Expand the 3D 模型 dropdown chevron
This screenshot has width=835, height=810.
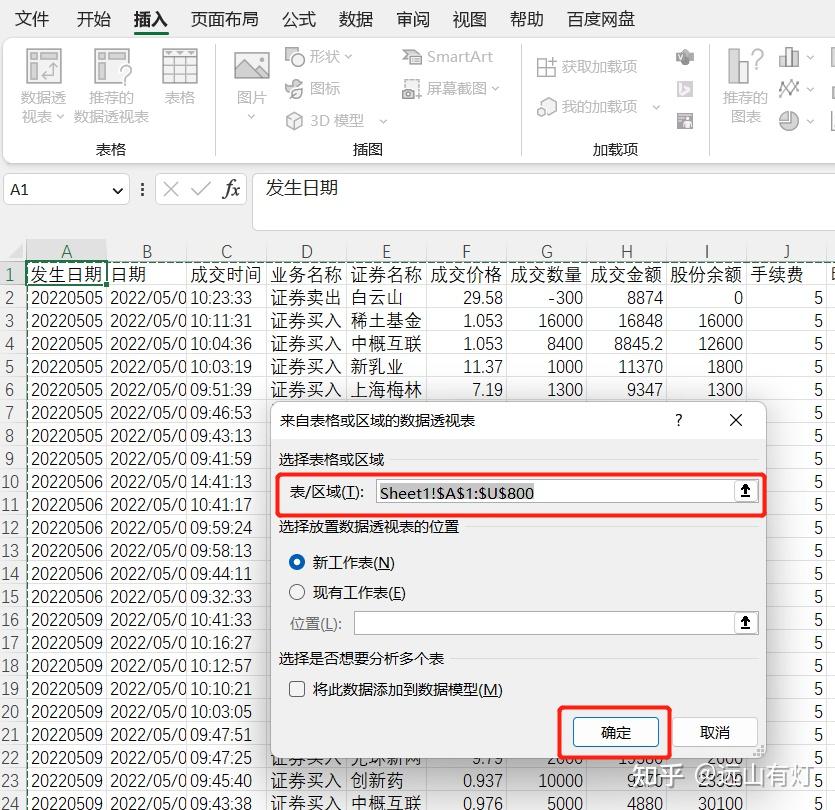(383, 121)
